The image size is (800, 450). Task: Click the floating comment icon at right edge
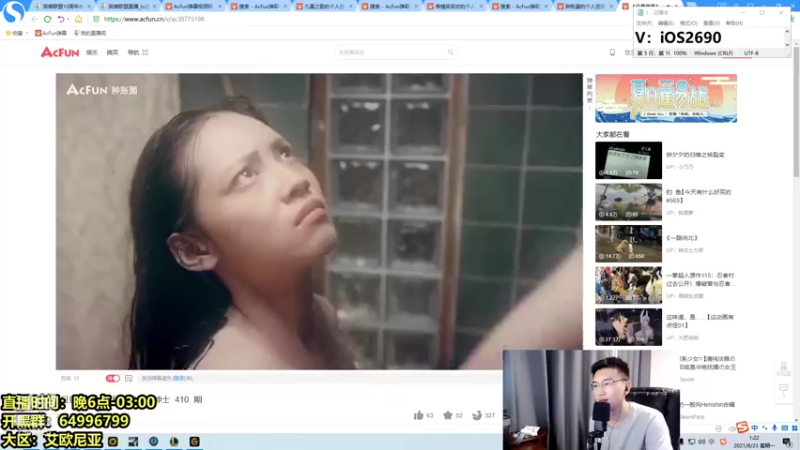(784, 389)
